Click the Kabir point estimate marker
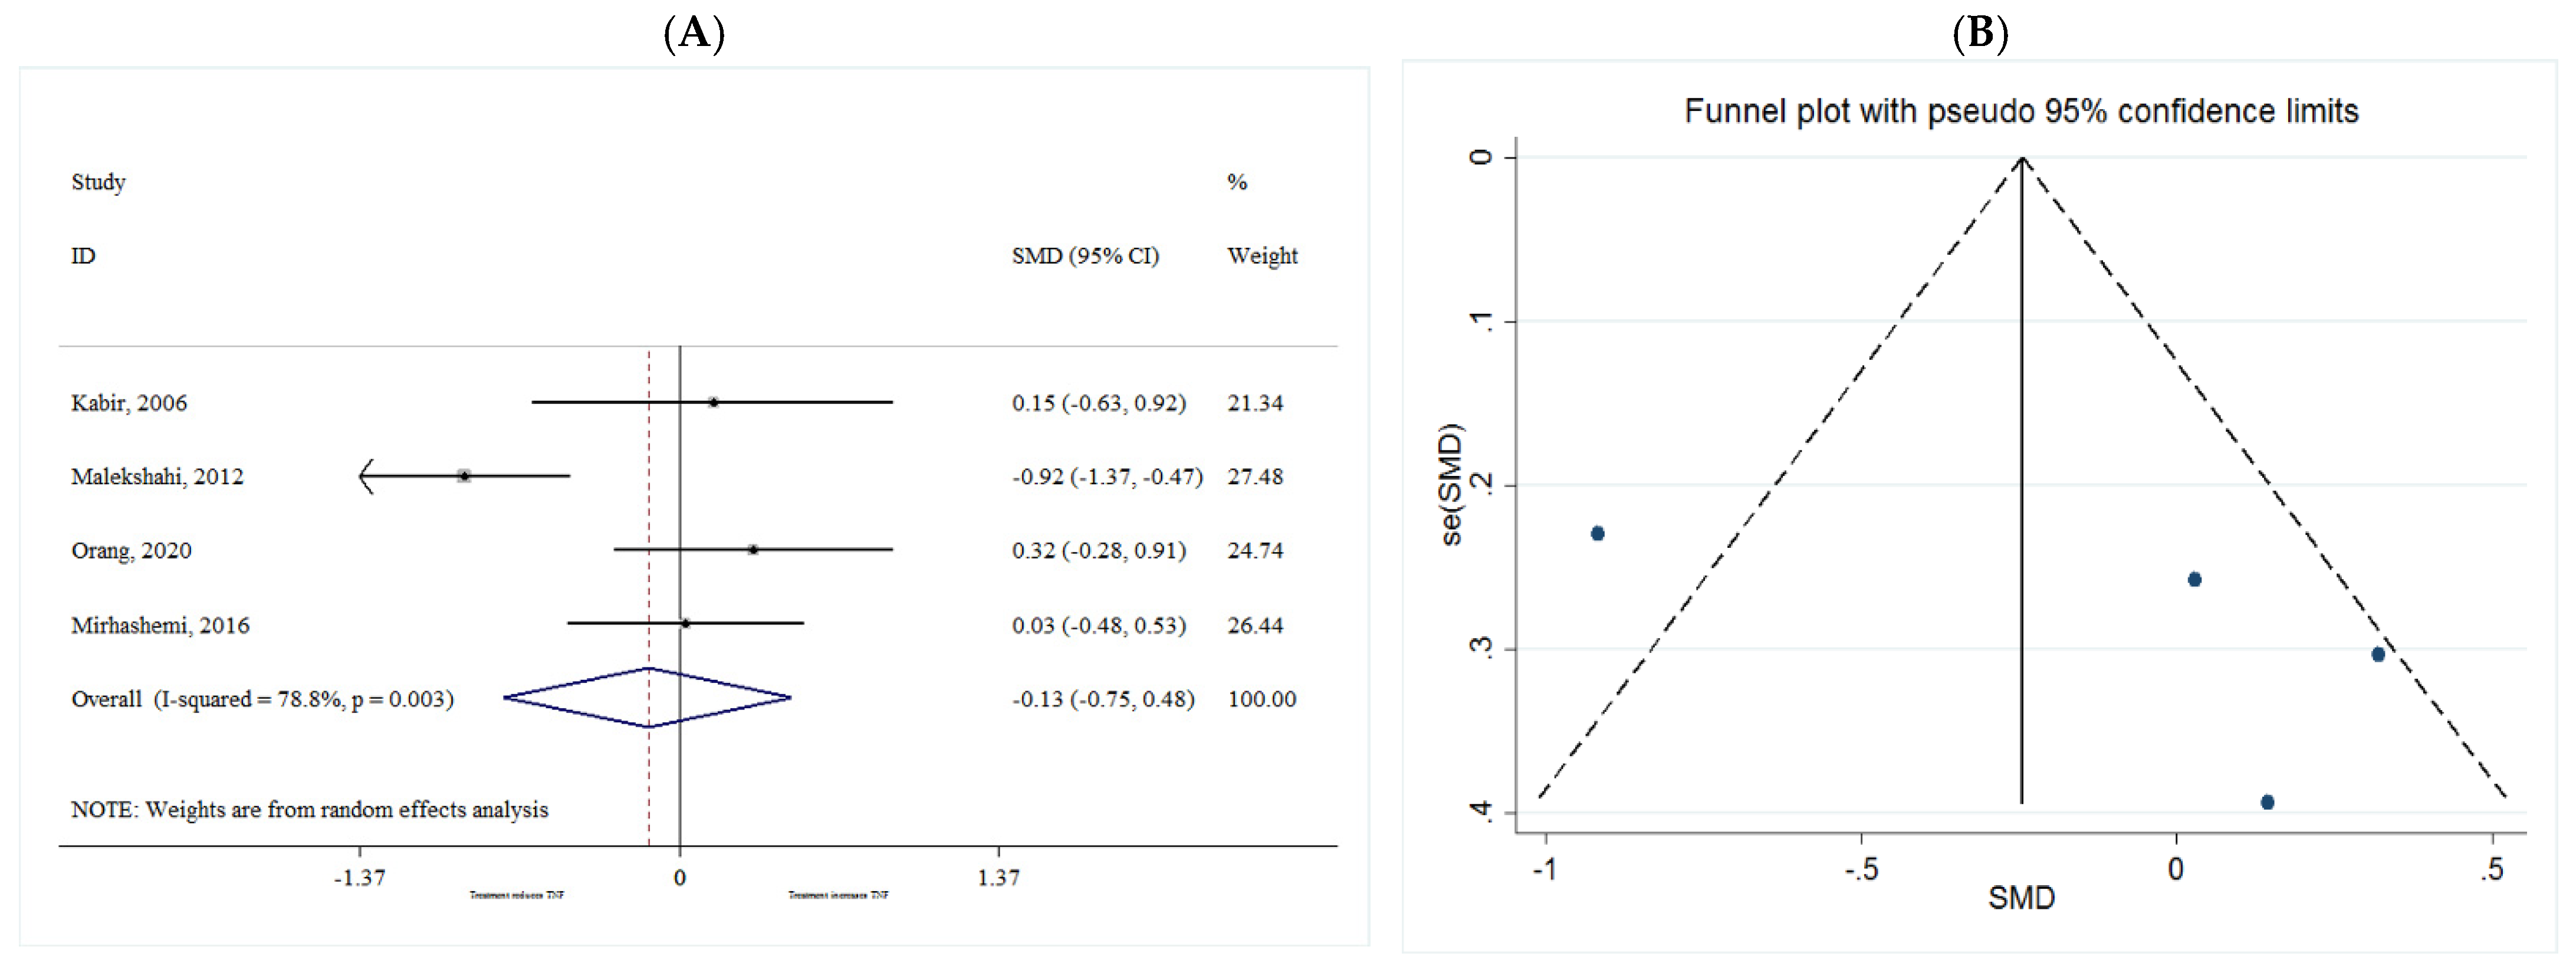This screenshot has height=976, width=2576. click(713, 402)
